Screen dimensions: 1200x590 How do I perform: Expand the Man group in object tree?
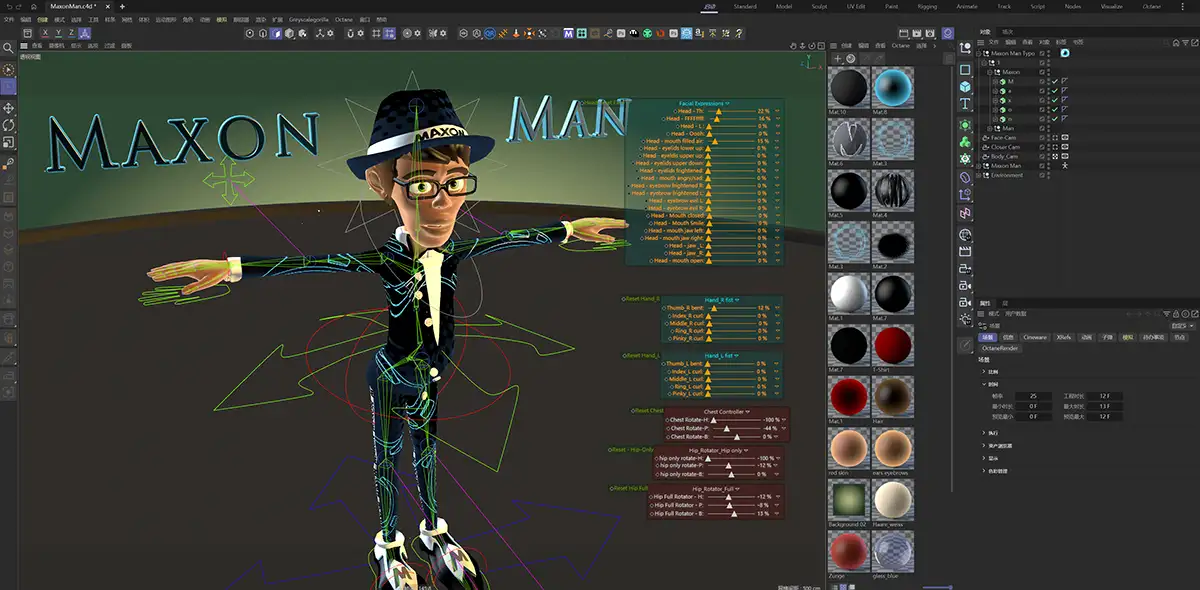[989, 128]
